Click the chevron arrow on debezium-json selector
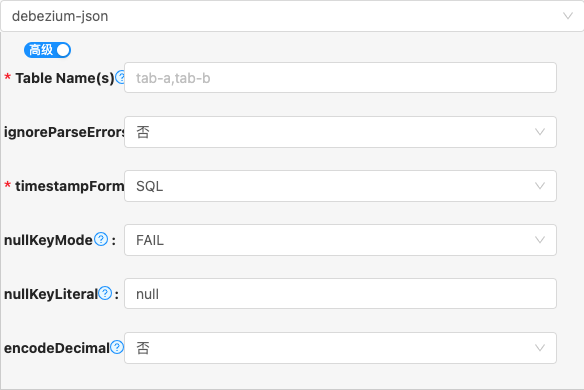Screen dimensions: 584x390 tap(568, 16)
